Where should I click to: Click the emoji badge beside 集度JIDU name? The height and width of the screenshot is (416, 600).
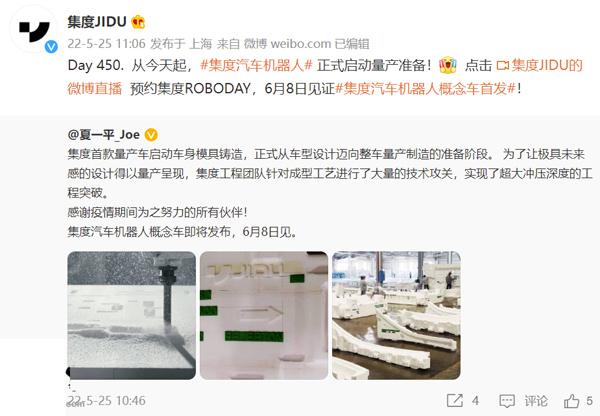[138, 22]
